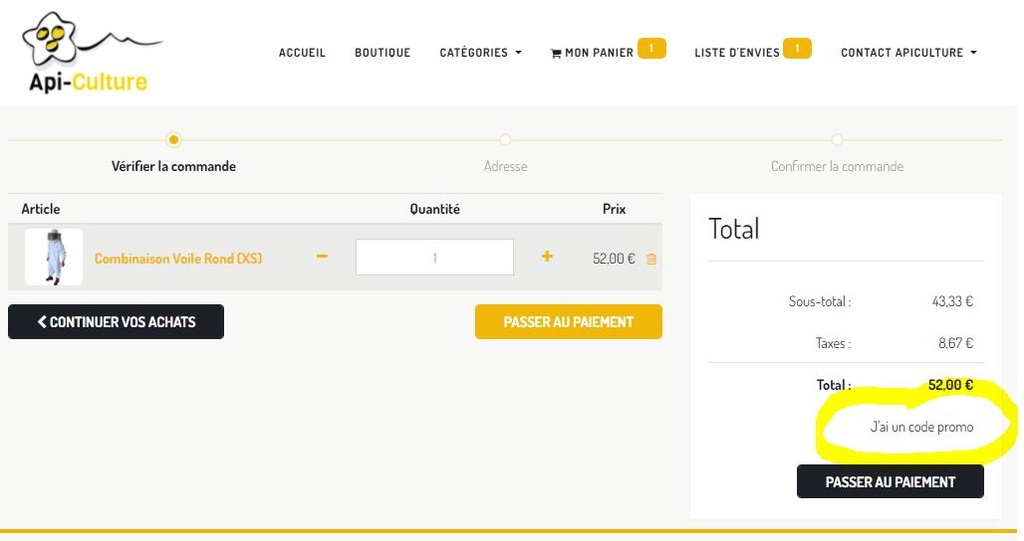
Task: Delete item using the trash icon
Action: 652,259
